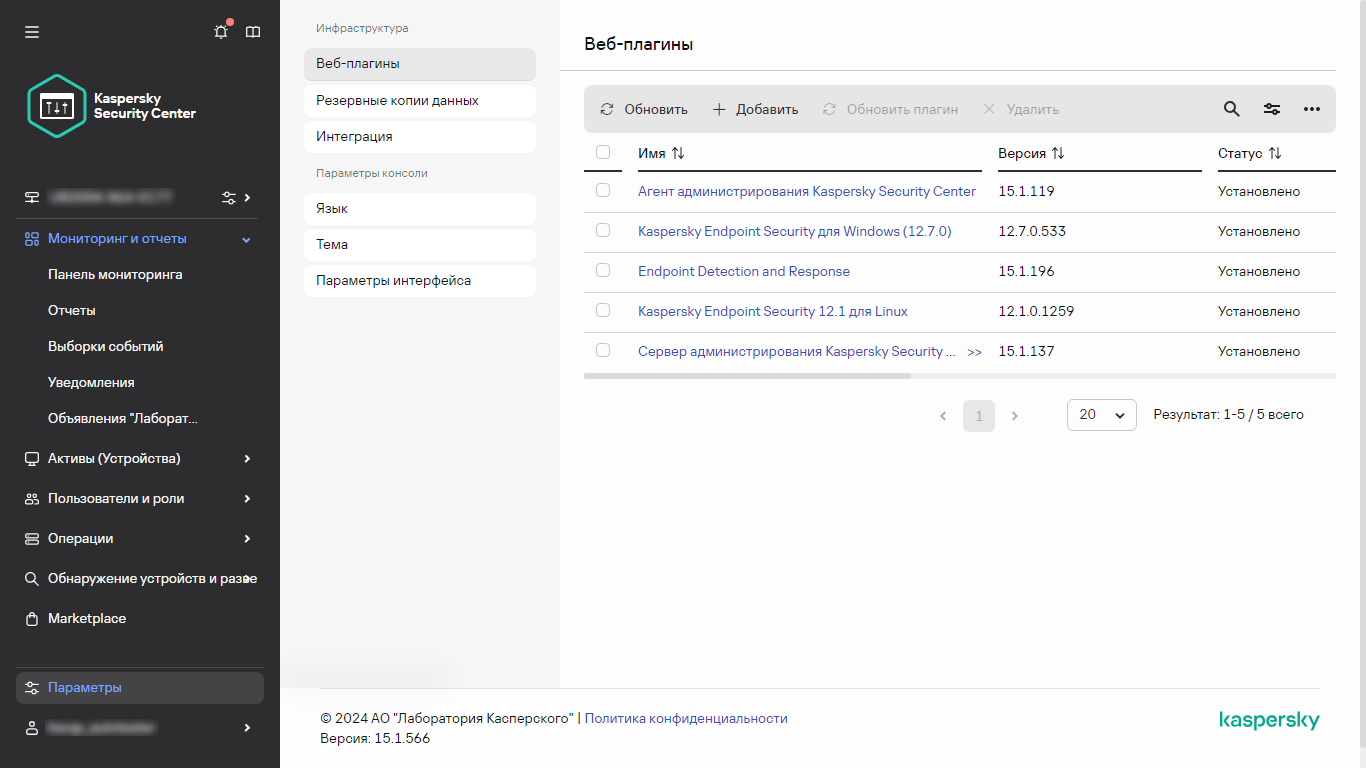Open Интеграция menu item

[x=420, y=137]
